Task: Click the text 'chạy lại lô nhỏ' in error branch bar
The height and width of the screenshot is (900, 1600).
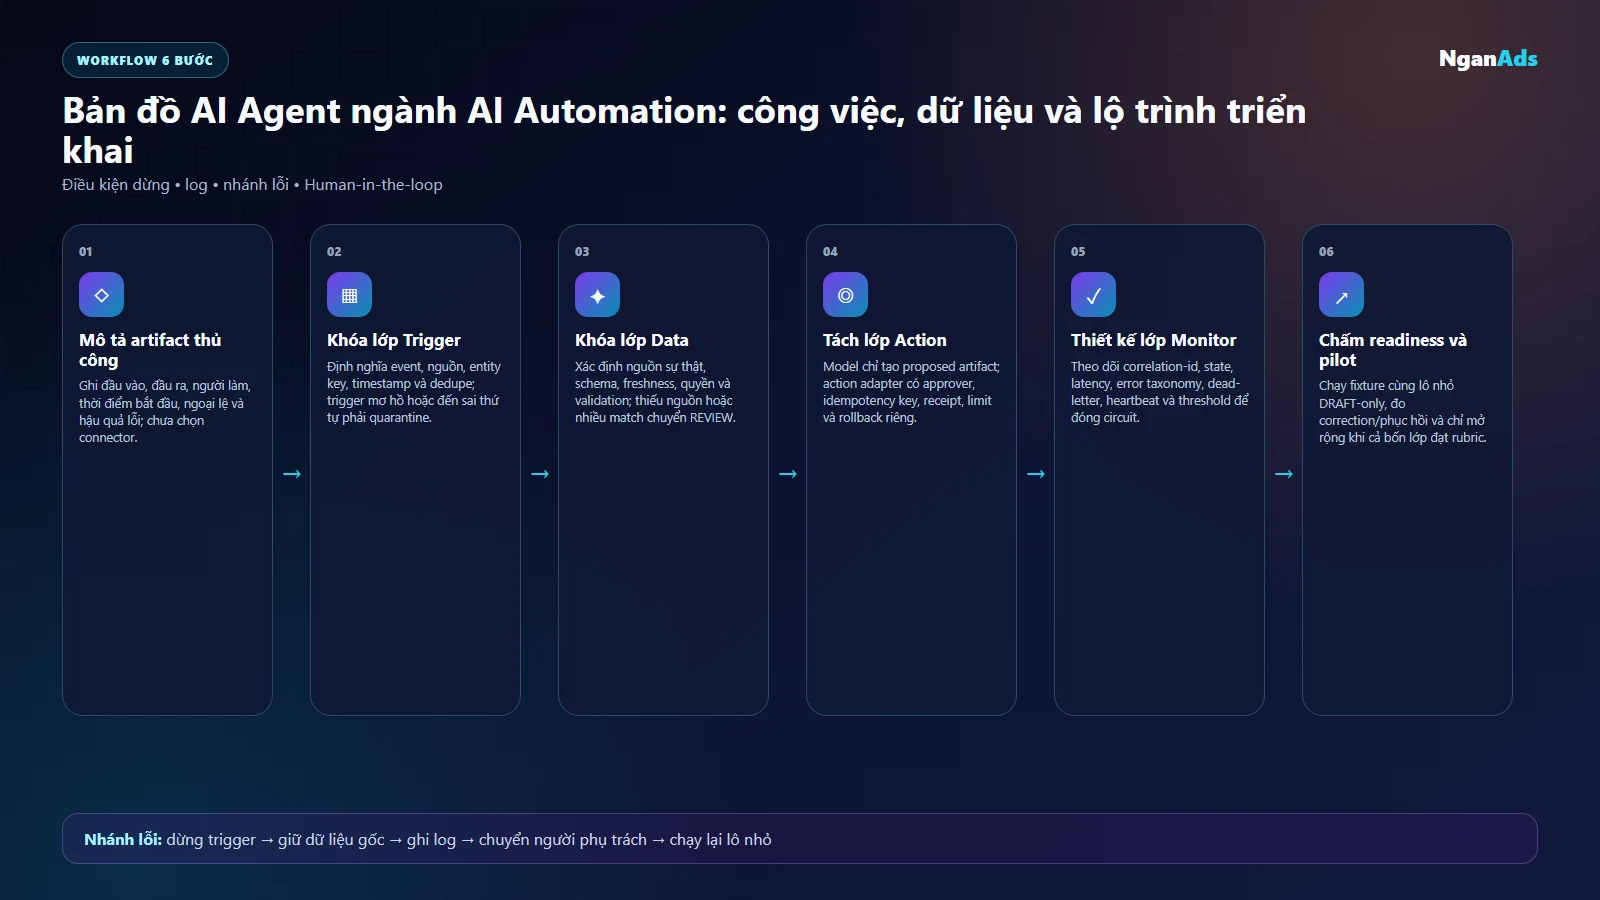Action: [720, 840]
